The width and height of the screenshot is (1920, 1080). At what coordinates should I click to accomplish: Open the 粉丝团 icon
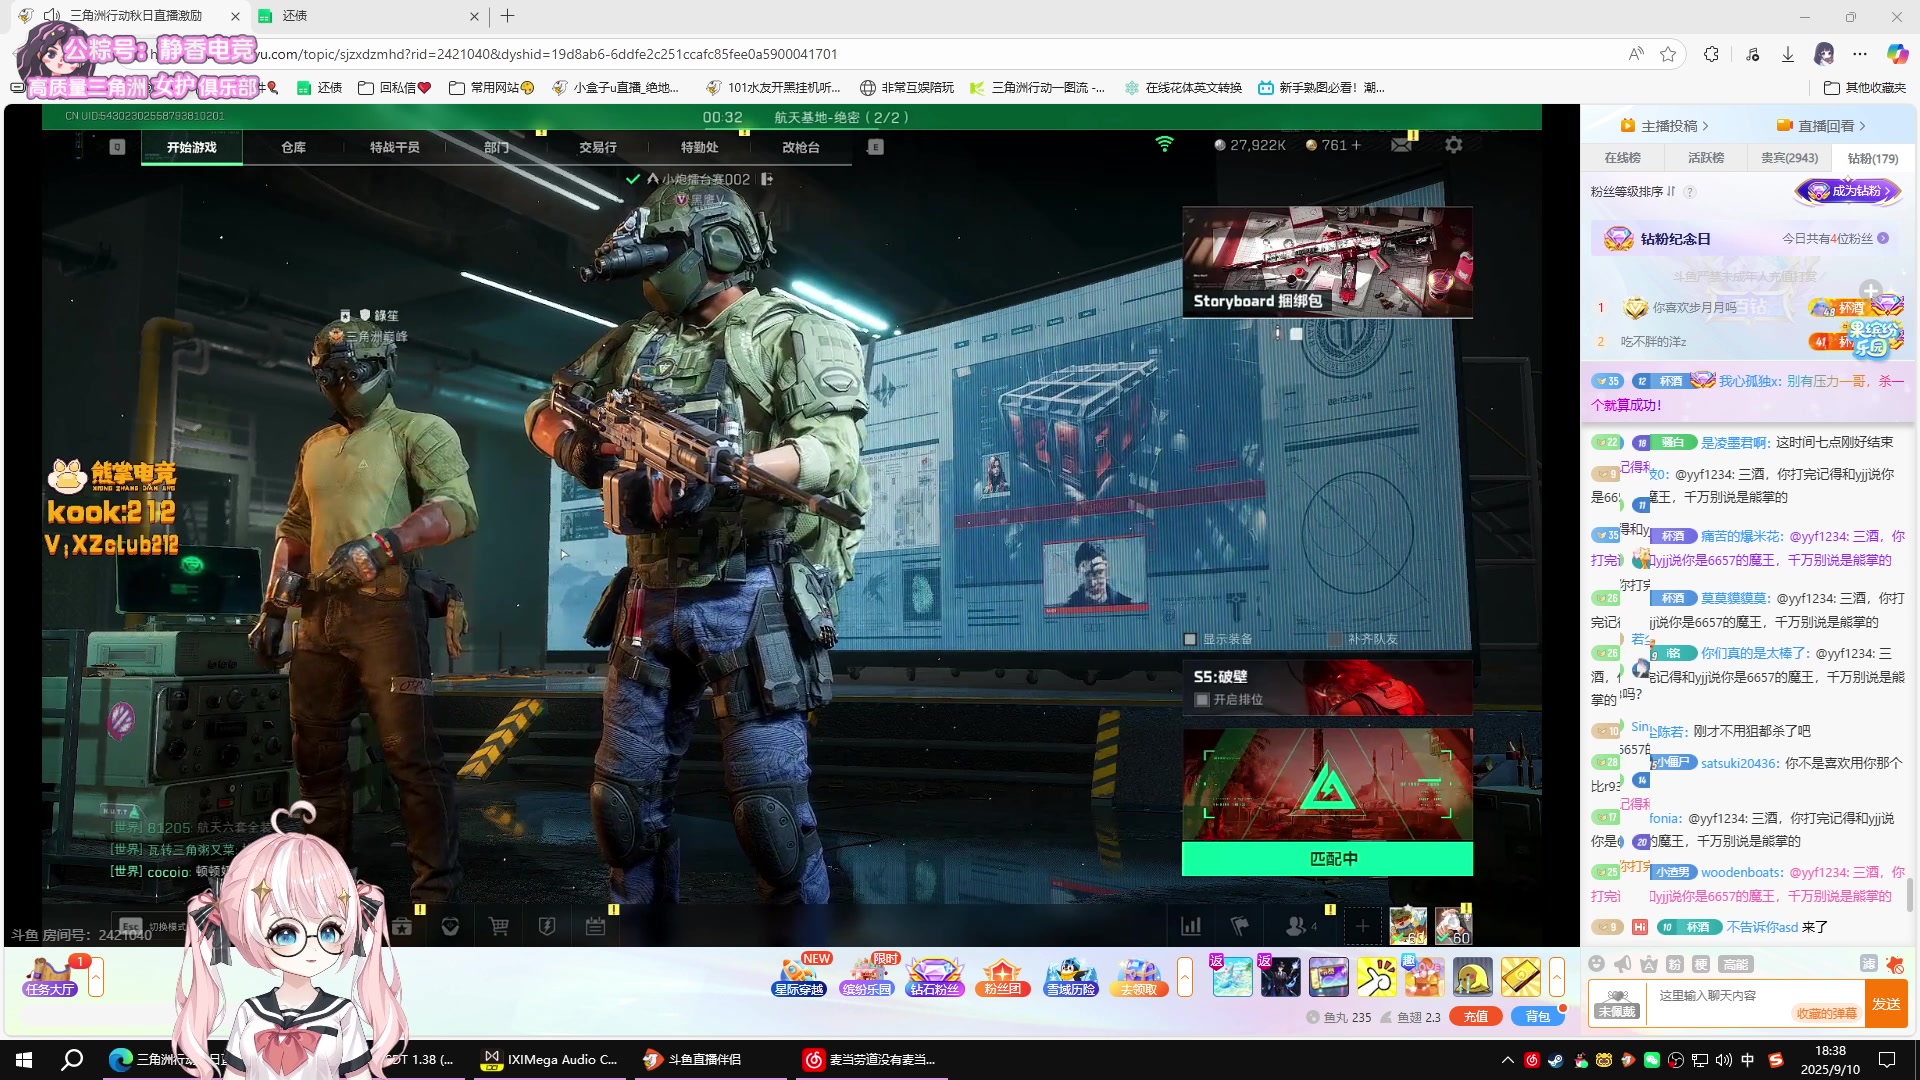pos(1002,977)
